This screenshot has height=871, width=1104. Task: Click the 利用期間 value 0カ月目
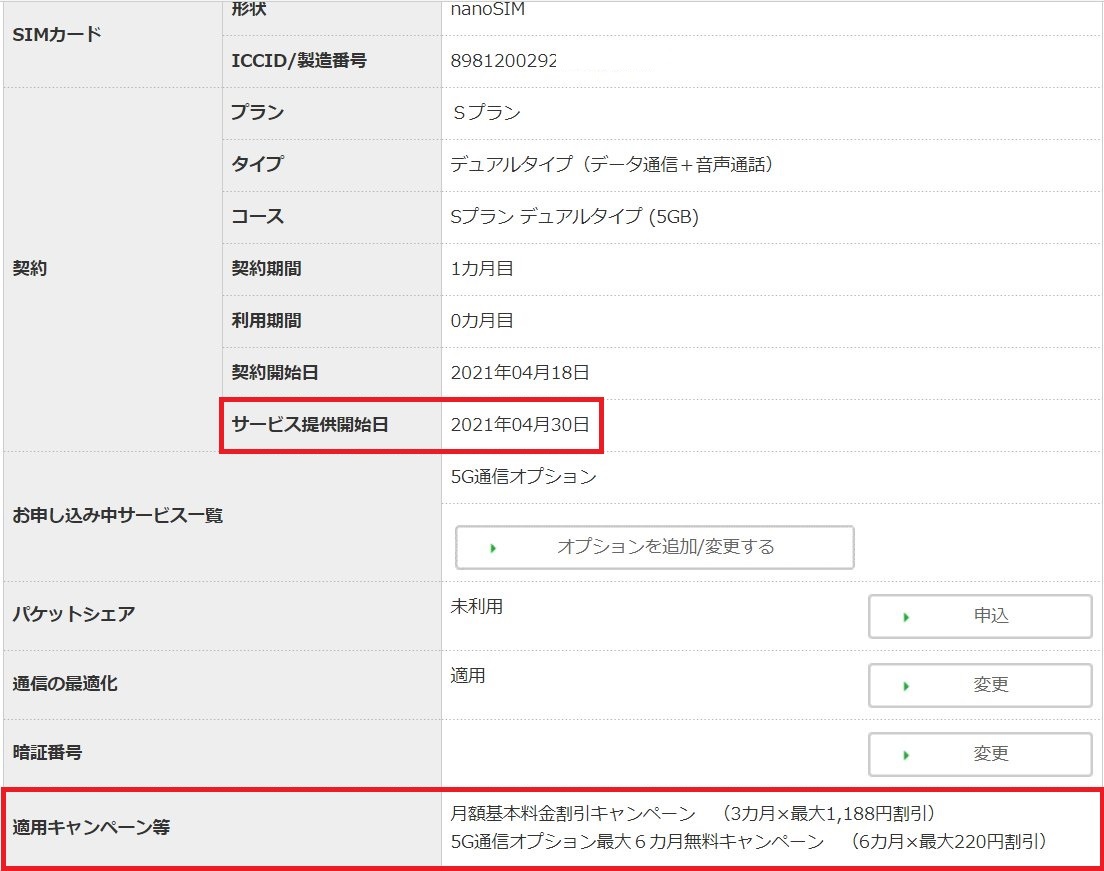tap(482, 321)
